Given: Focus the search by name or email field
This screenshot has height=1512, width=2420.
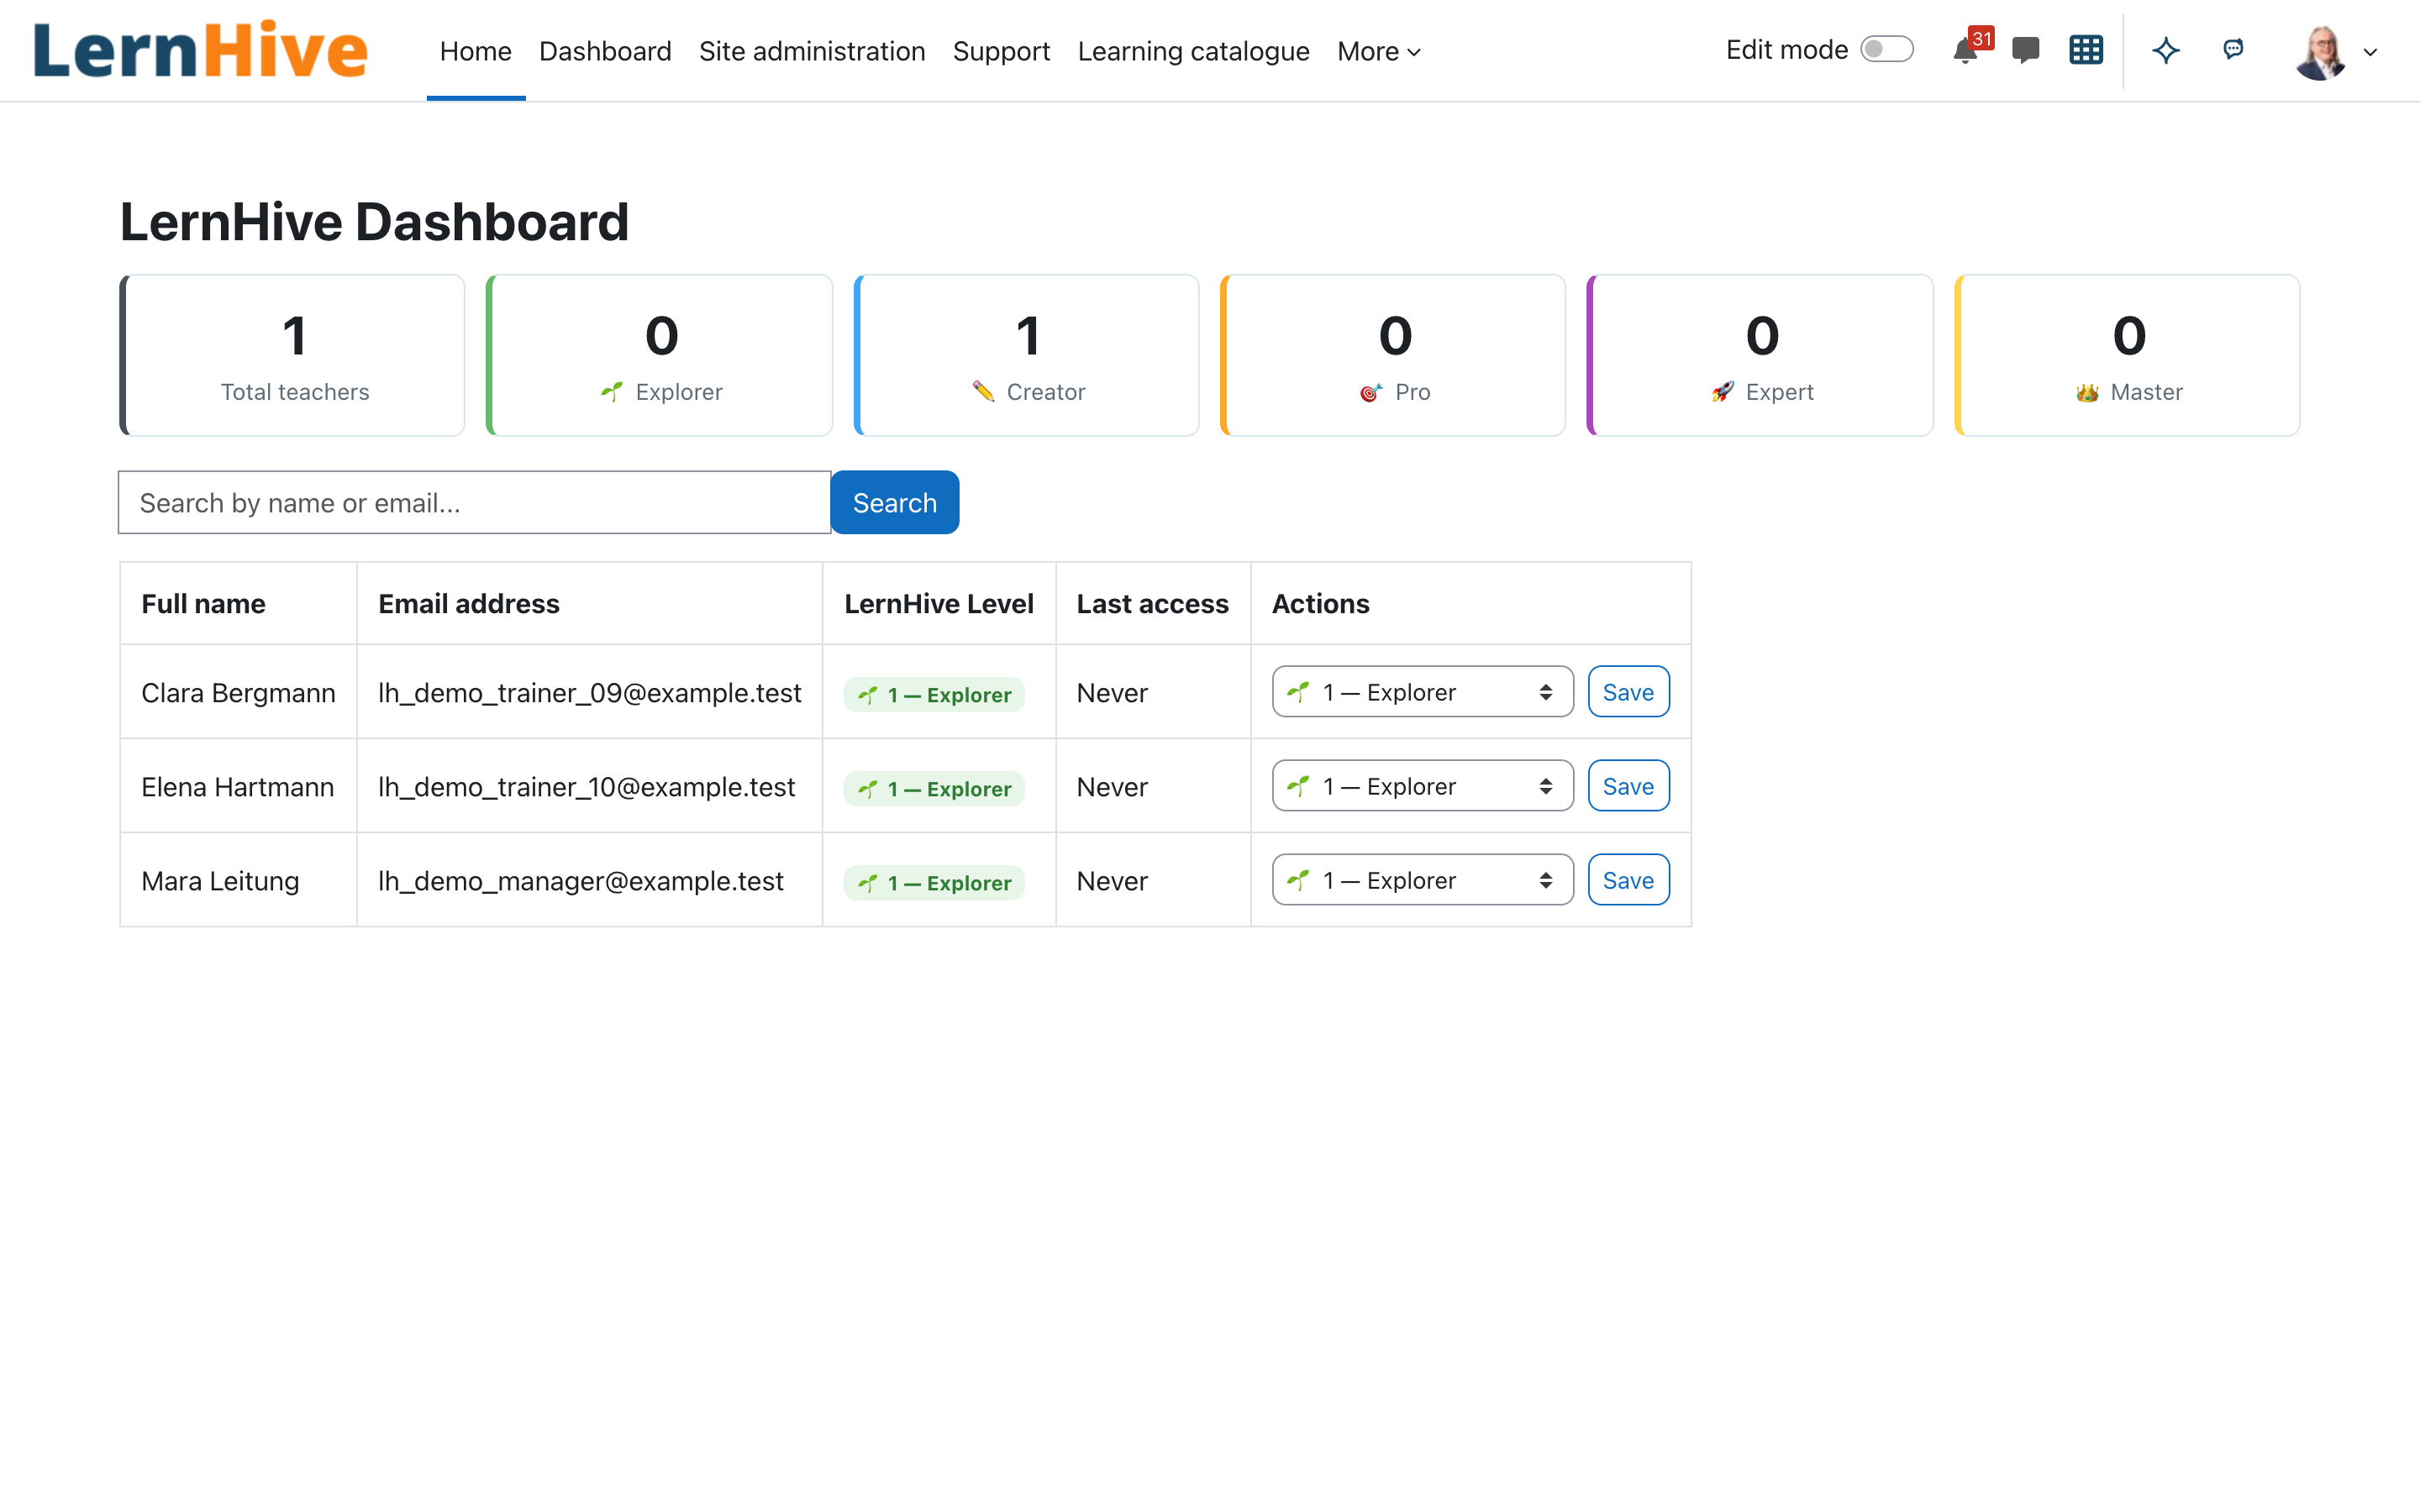Looking at the screenshot, I should tap(474, 502).
